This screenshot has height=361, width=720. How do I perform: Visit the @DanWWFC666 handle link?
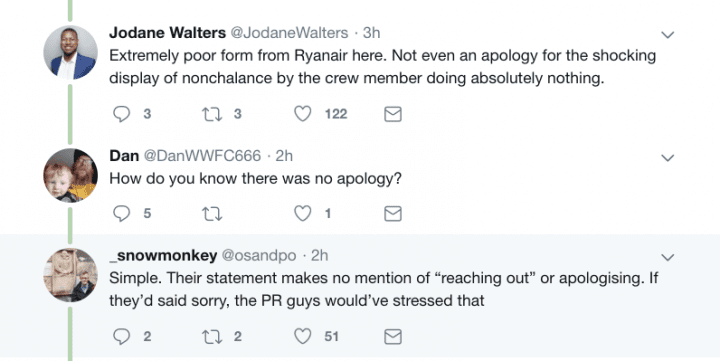pos(202,156)
